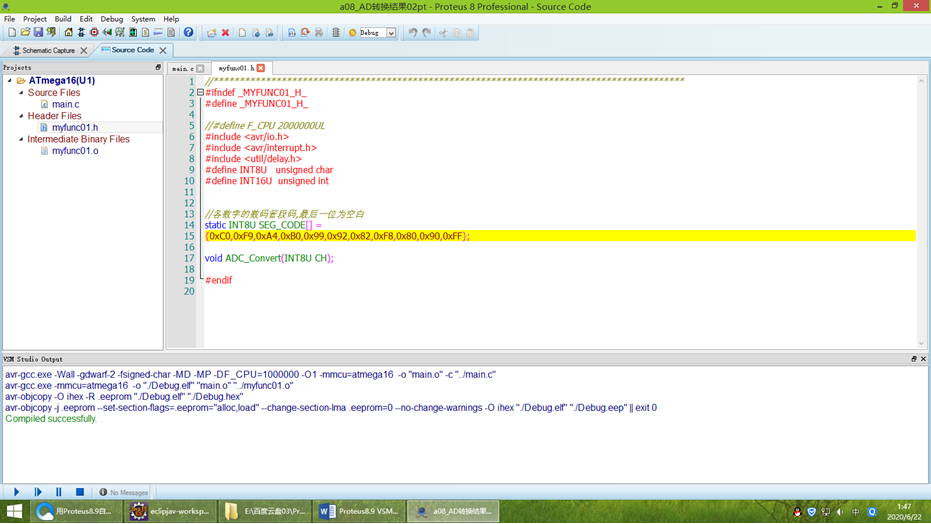Viewport: 931px width, 524px height.
Task: Click the orange gear icon beside Debug
Action: pyautogui.click(x=352, y=33)
